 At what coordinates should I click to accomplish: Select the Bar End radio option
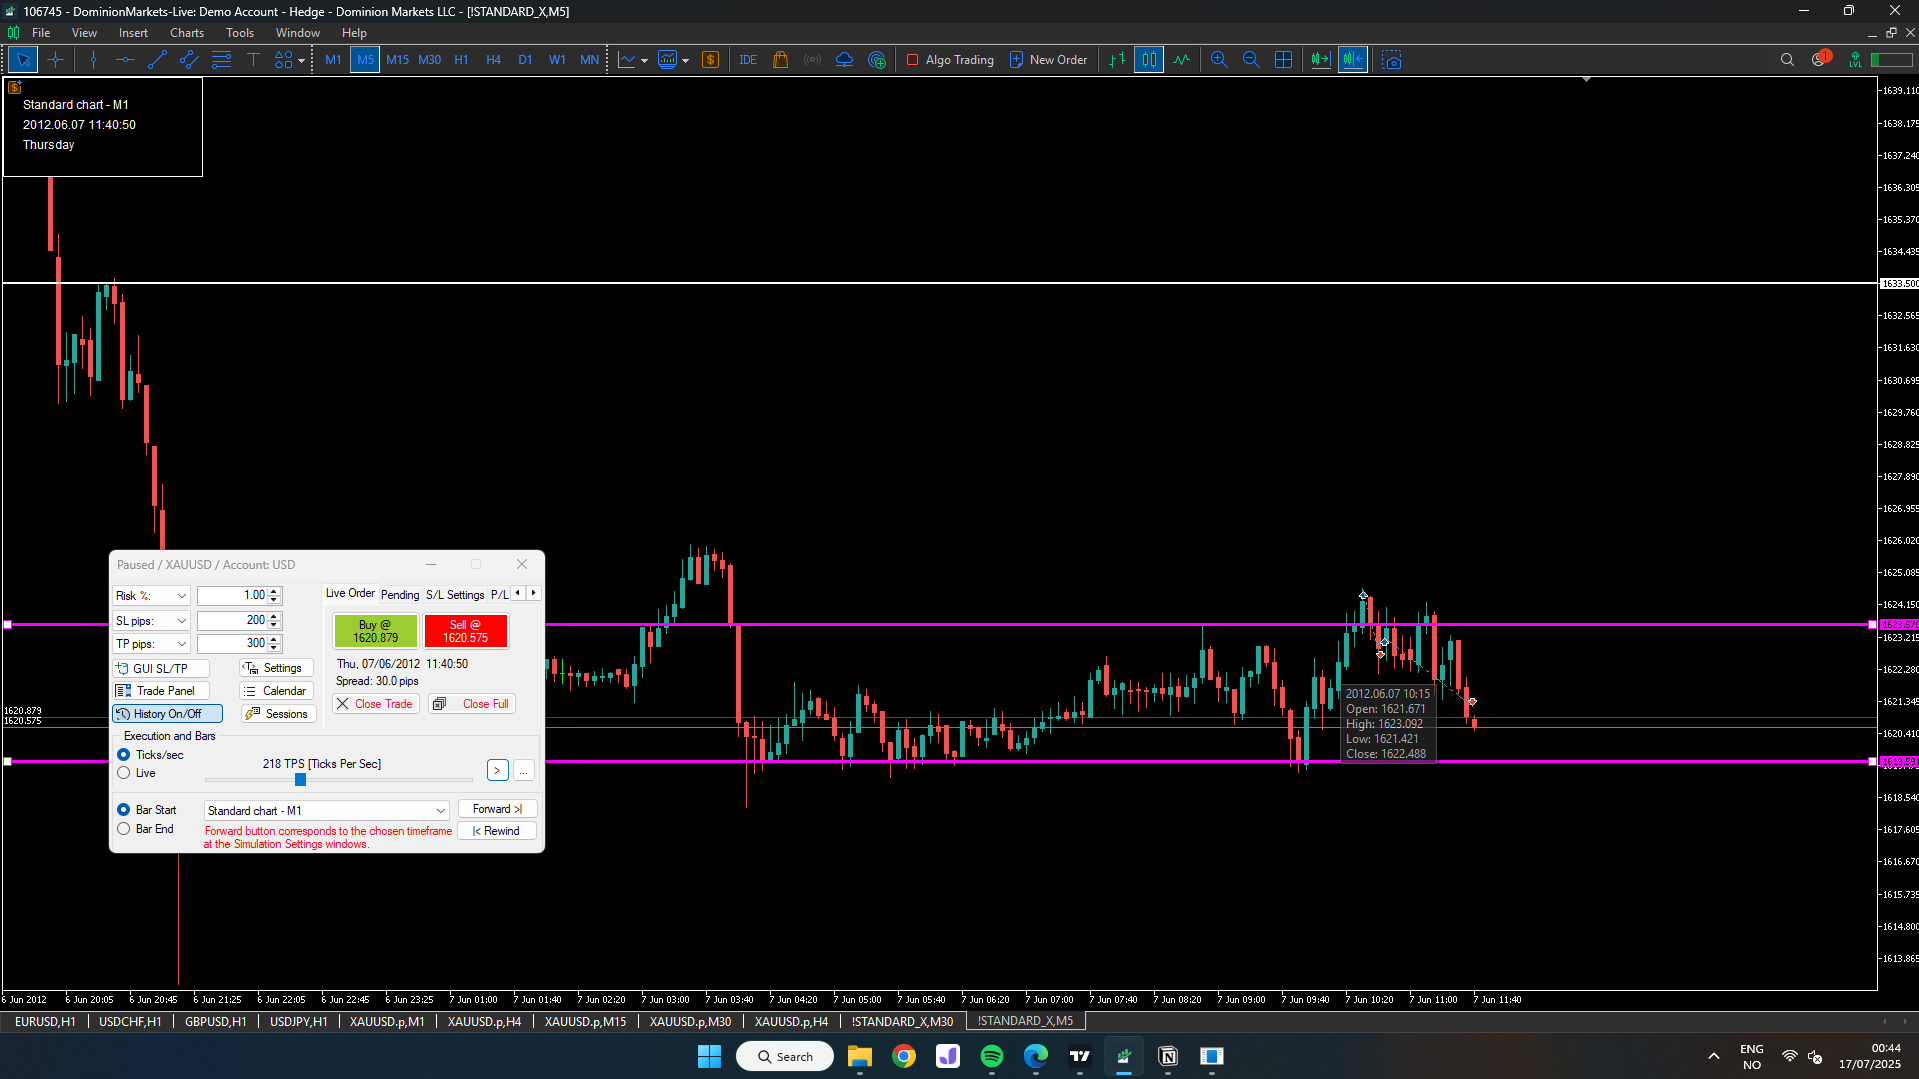[x=124, y=829]
